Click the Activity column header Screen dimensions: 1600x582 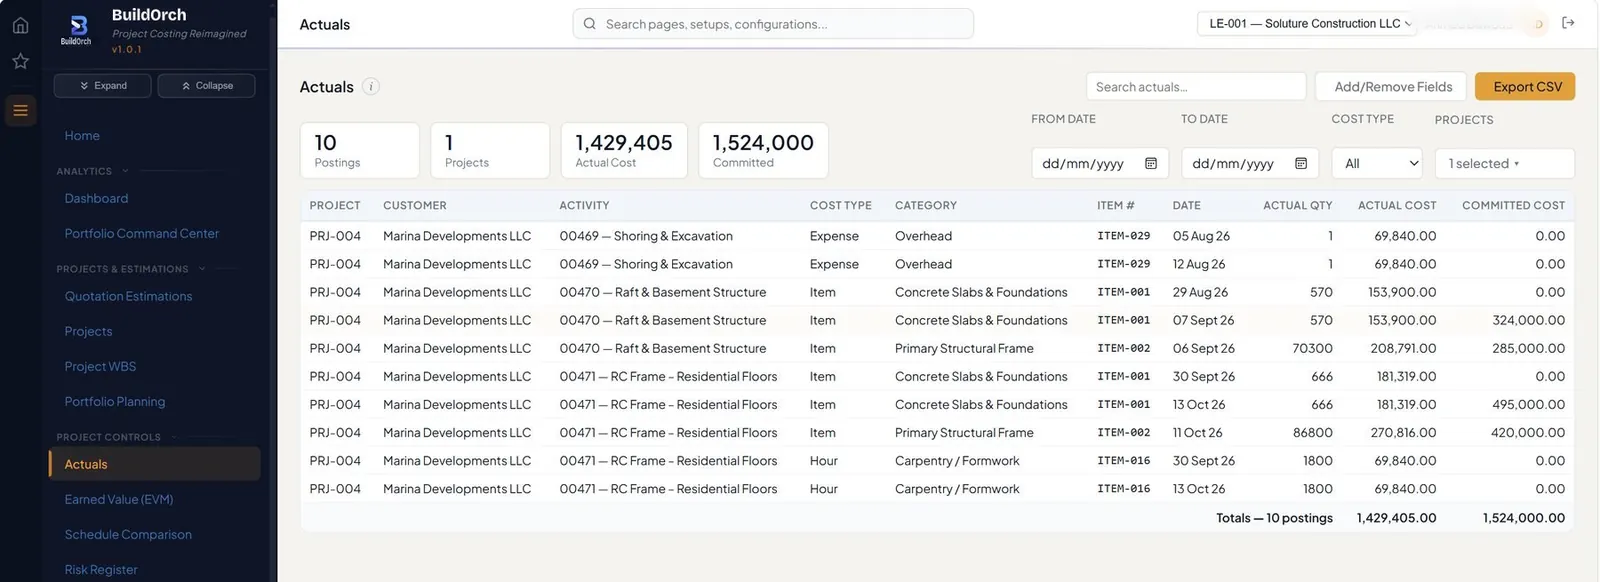[x=584, y=206]
